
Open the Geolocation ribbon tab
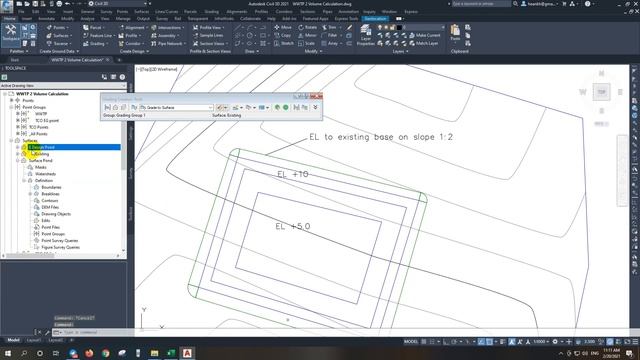point(375,19)
